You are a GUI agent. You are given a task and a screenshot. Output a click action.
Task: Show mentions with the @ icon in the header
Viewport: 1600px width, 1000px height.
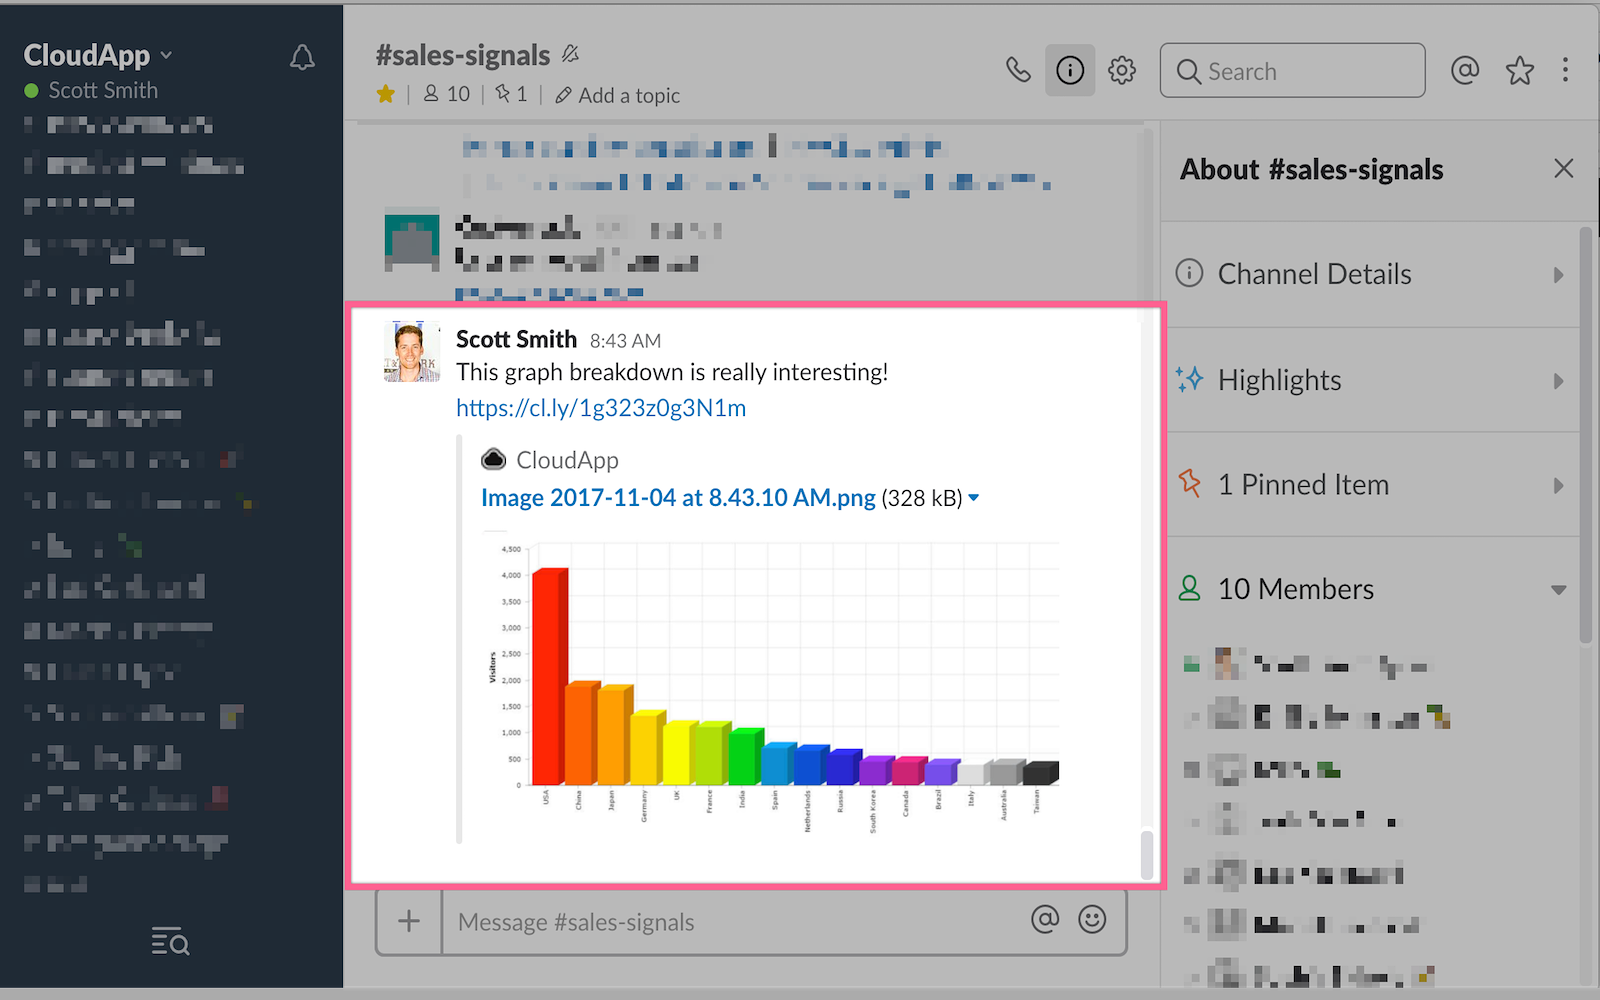point(1465,70)
